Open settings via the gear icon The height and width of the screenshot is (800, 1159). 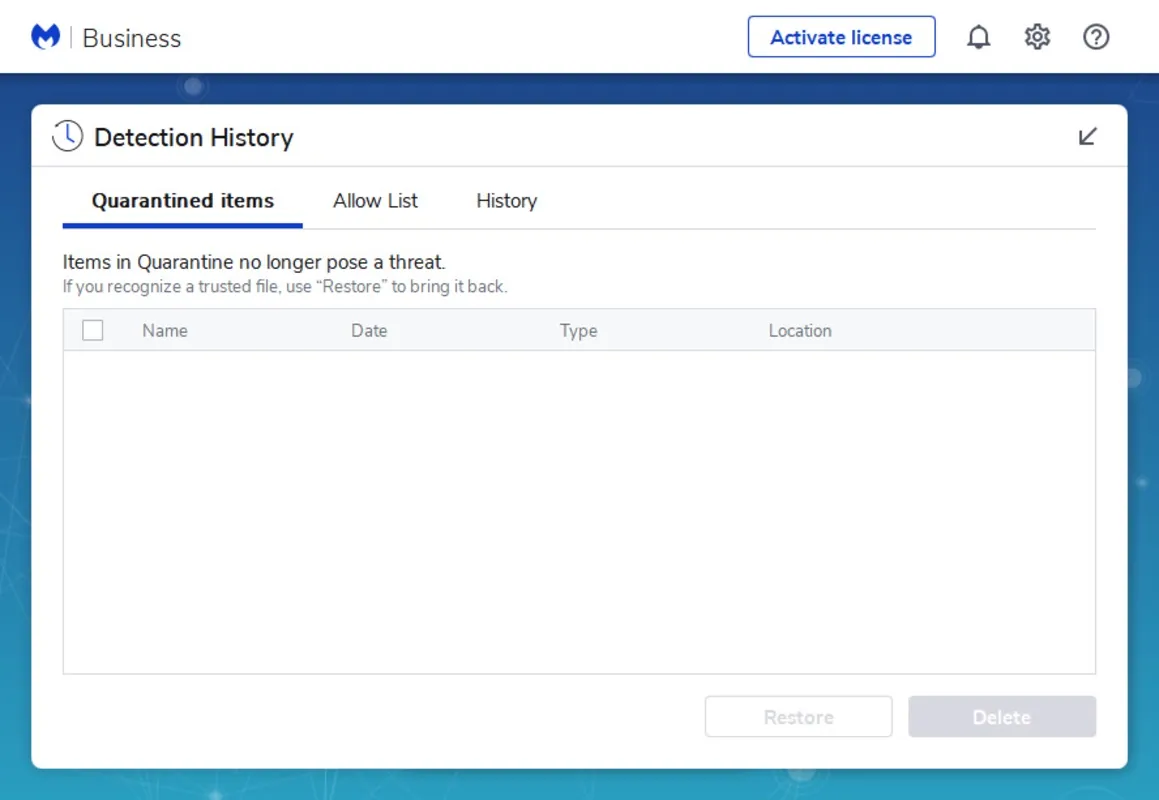point(1037,37)
